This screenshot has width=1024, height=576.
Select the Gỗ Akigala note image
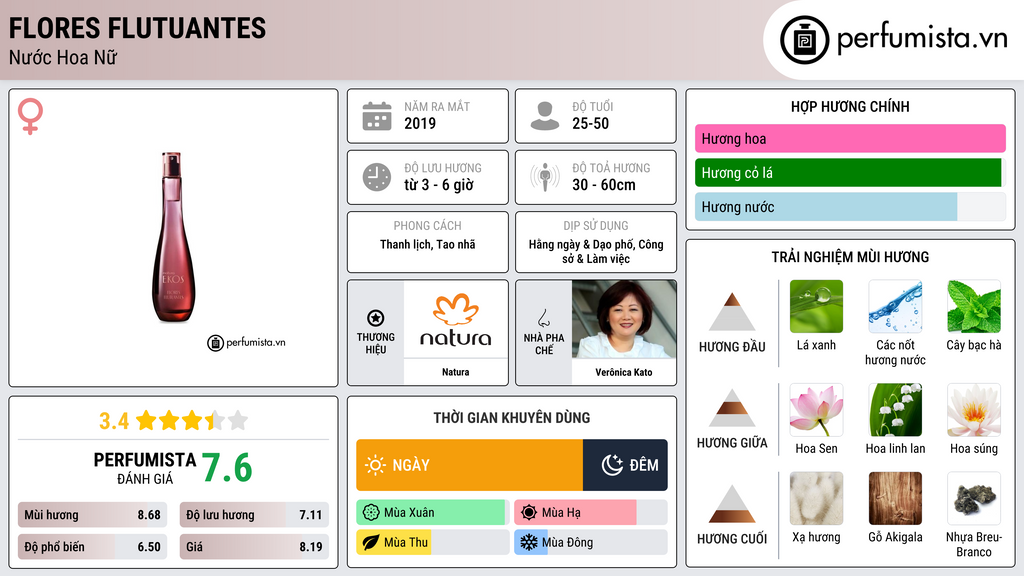click(895, 498)
